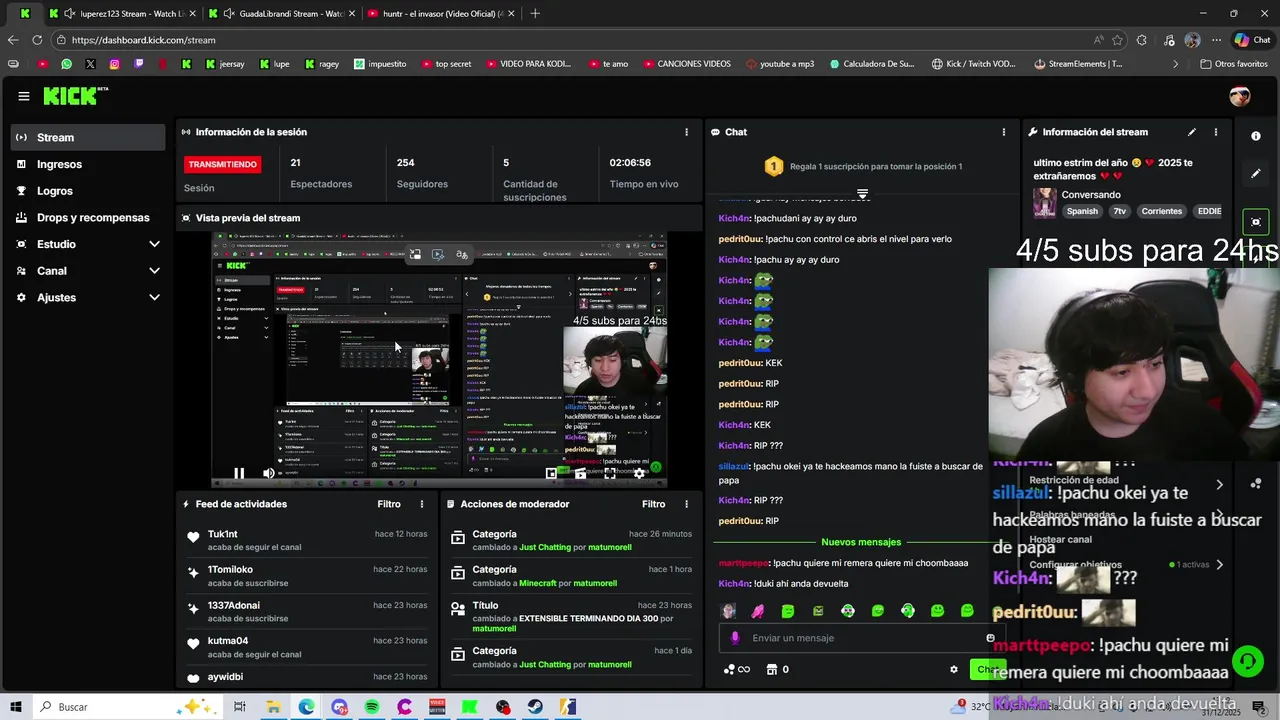The height and width of the screenshot is (720, 1280).
Task: Open Spotify from the taskbar
Action: point(372,707)
